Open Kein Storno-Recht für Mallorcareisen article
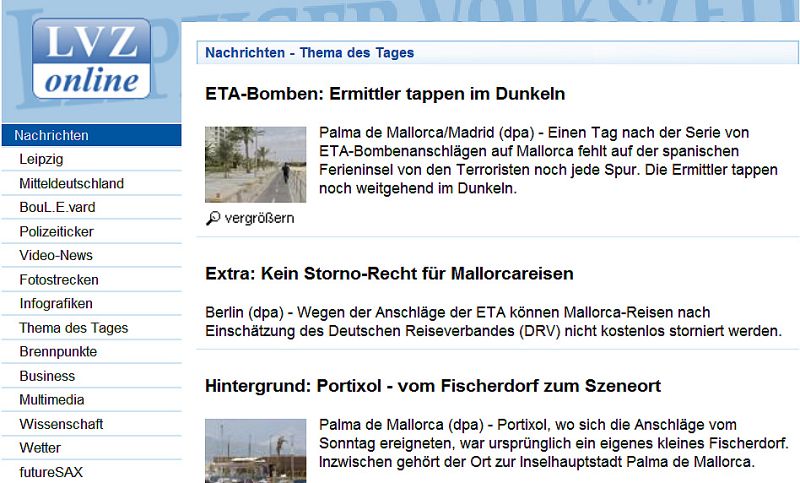This screenshot has height=483, width=800. tap(389, 273)
